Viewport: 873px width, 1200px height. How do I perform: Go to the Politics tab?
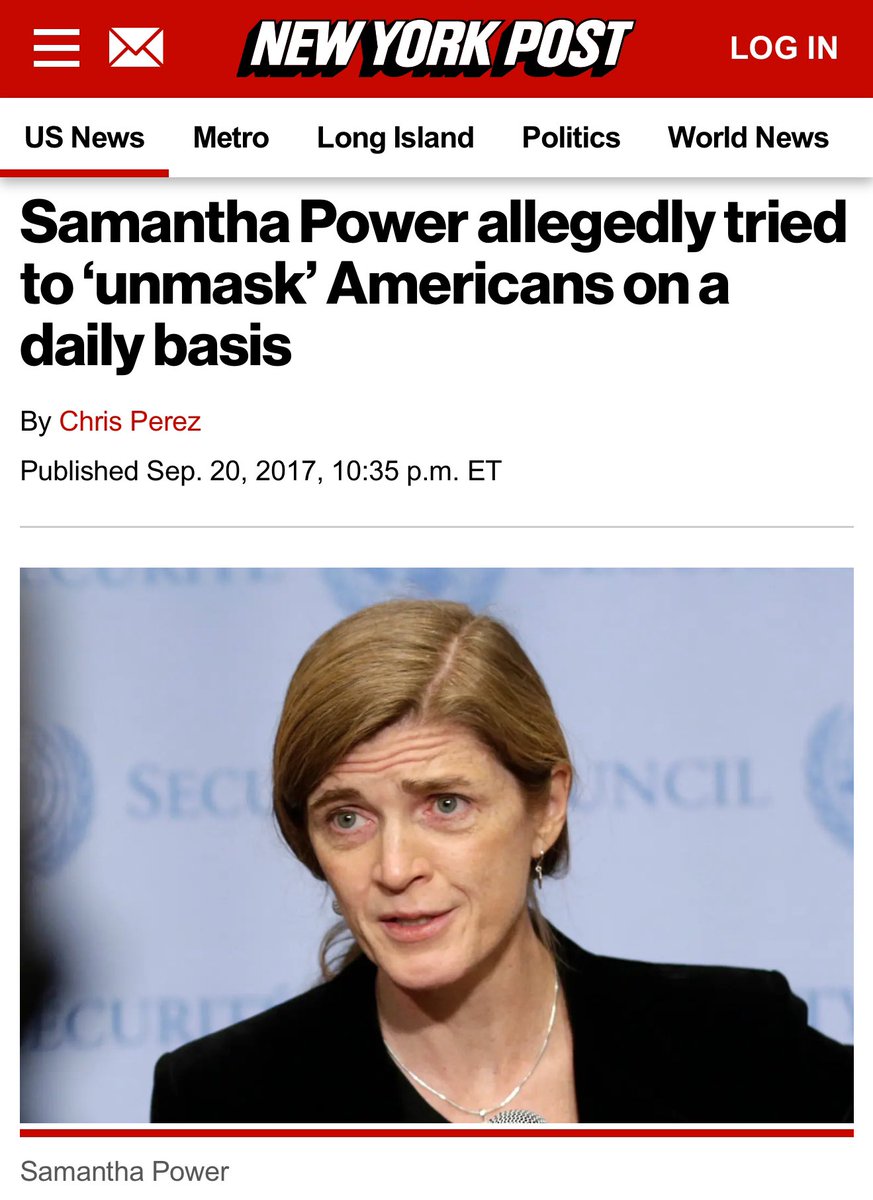(x=571, y=137)
